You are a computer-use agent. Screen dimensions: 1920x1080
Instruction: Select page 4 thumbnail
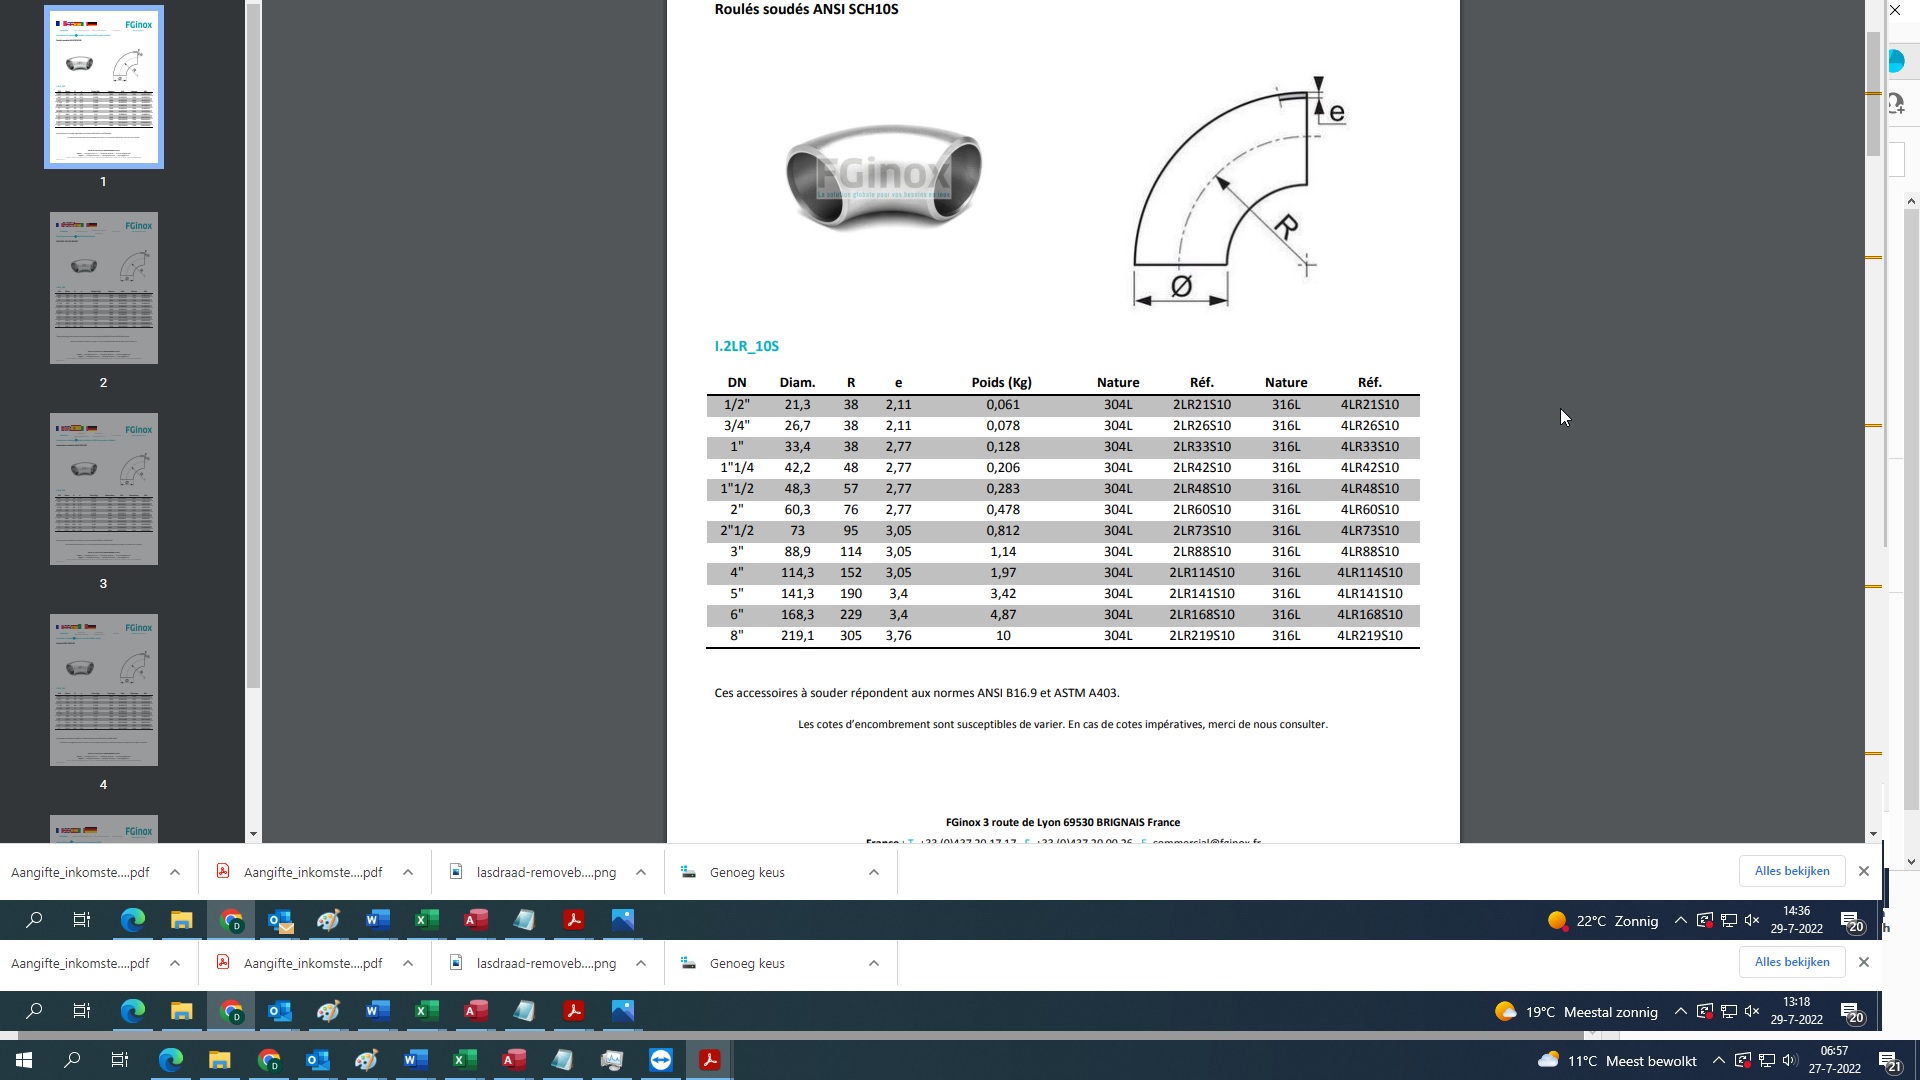(x=104, y=690)
